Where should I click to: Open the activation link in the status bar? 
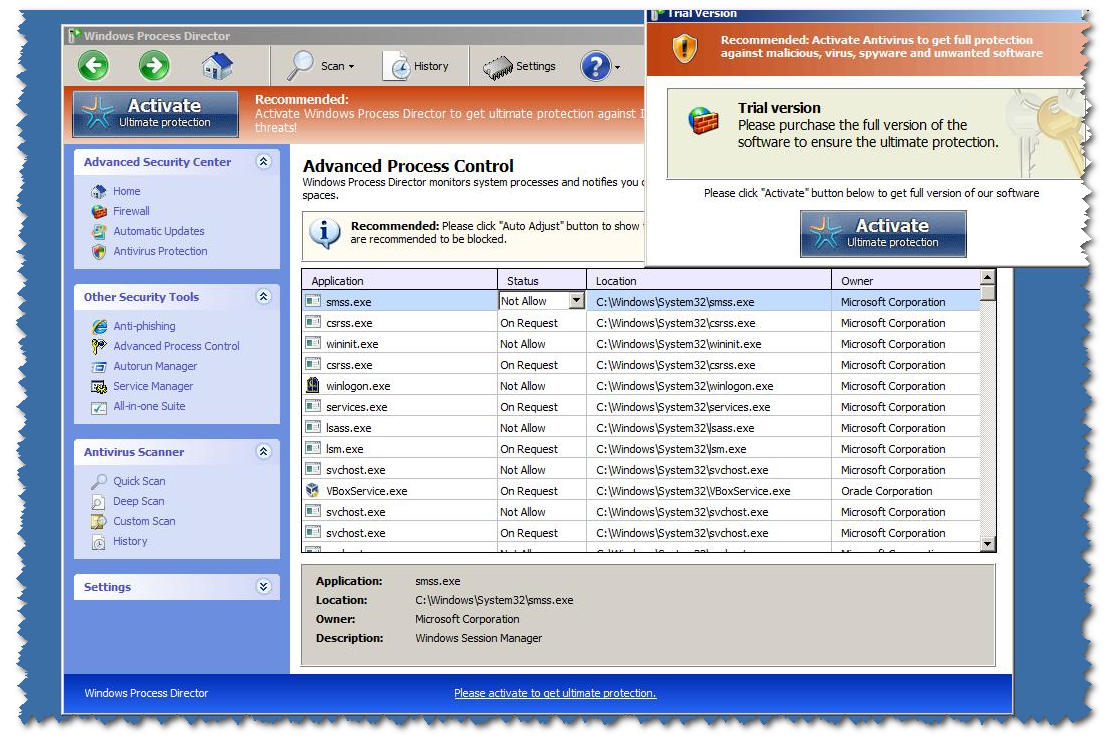tap(556, 693)
